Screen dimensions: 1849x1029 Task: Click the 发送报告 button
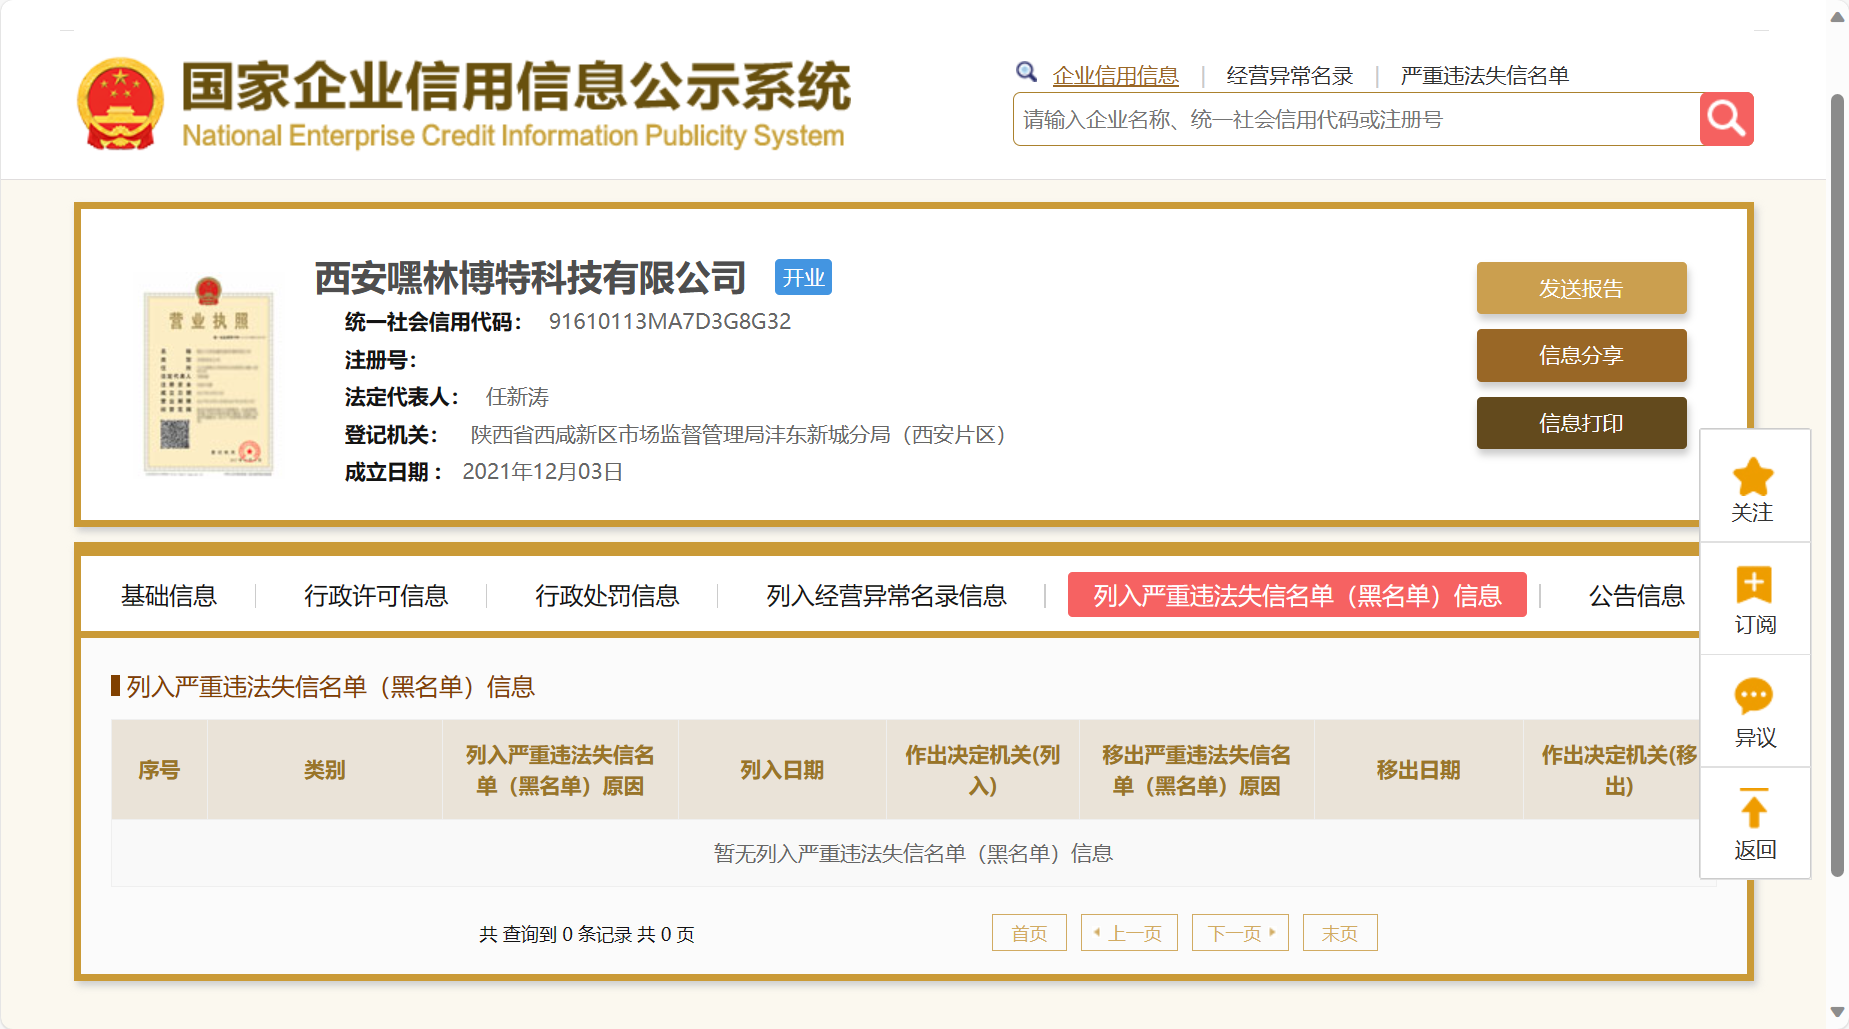tap(1581, 288)
